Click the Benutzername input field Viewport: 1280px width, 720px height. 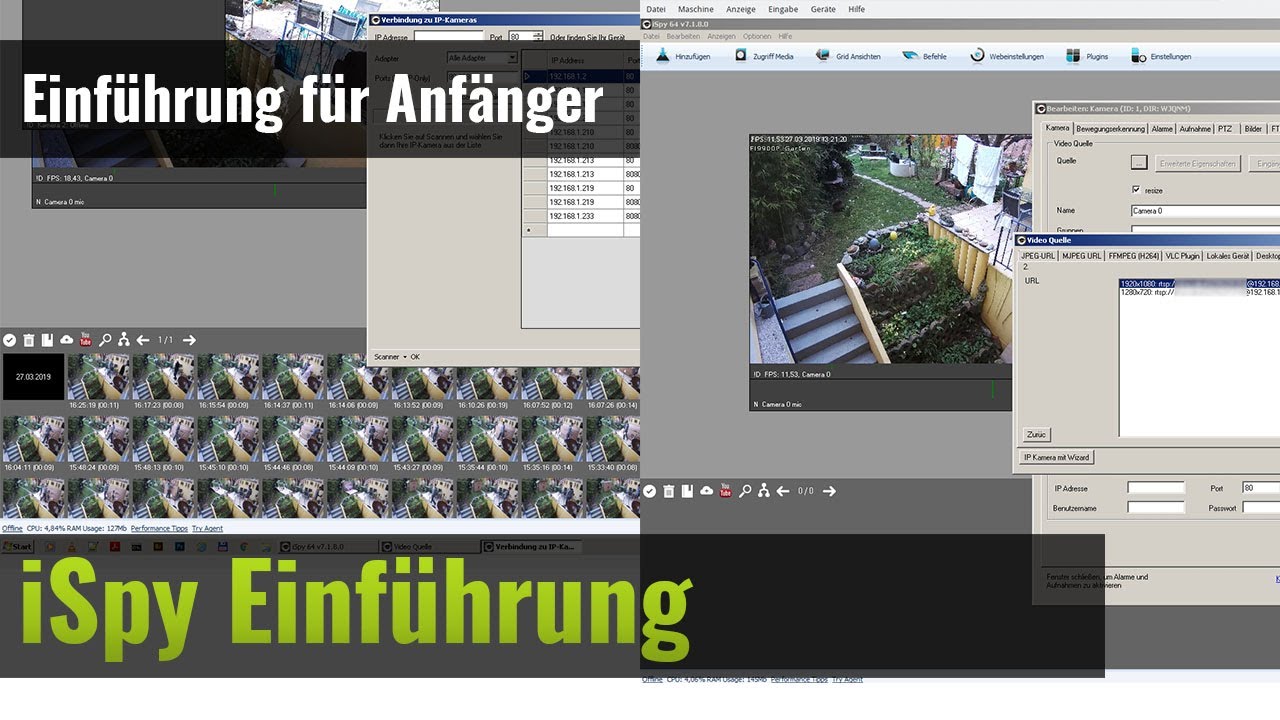(x=1156, y=508)
